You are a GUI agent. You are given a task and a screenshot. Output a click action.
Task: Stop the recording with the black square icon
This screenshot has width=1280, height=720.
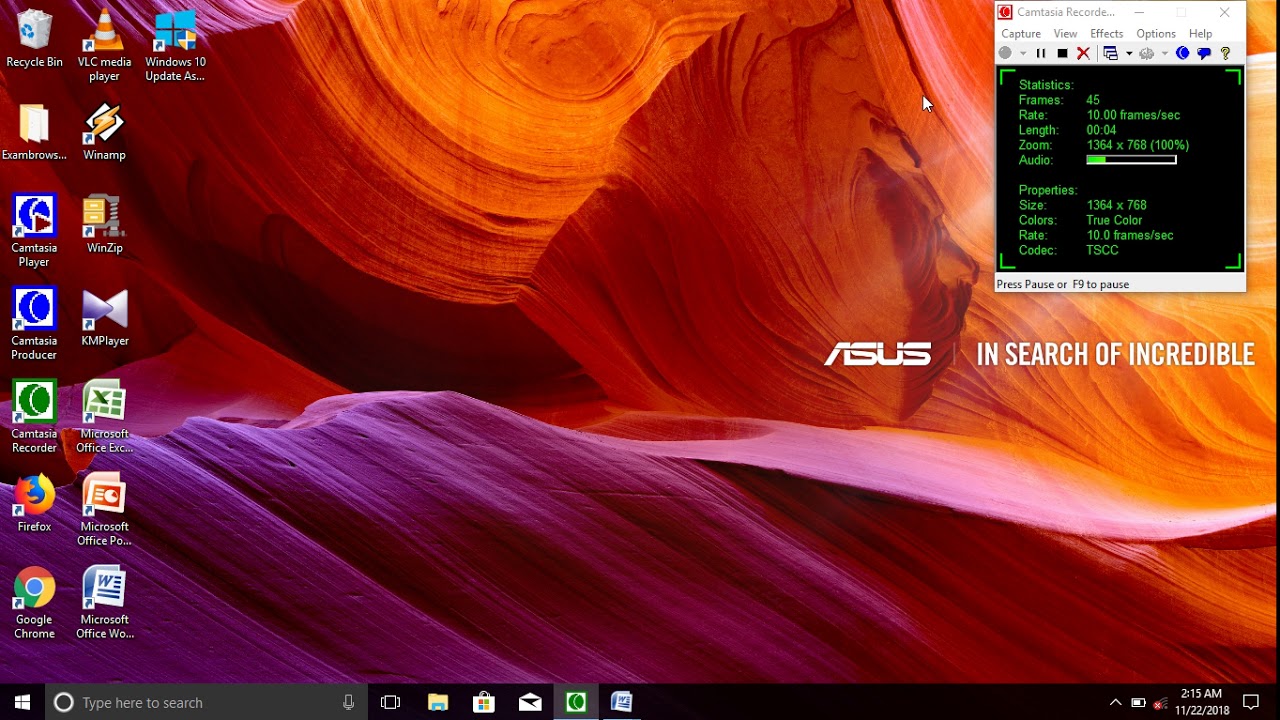click(x=1062, y=53)
